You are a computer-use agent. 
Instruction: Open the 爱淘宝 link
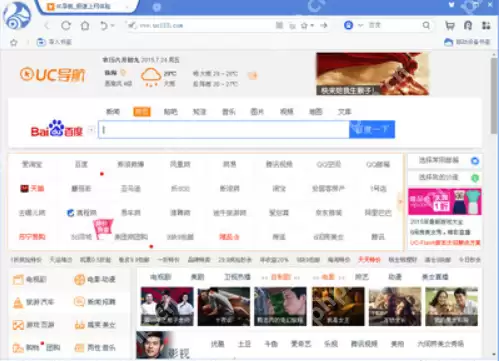tap(32, 164)
